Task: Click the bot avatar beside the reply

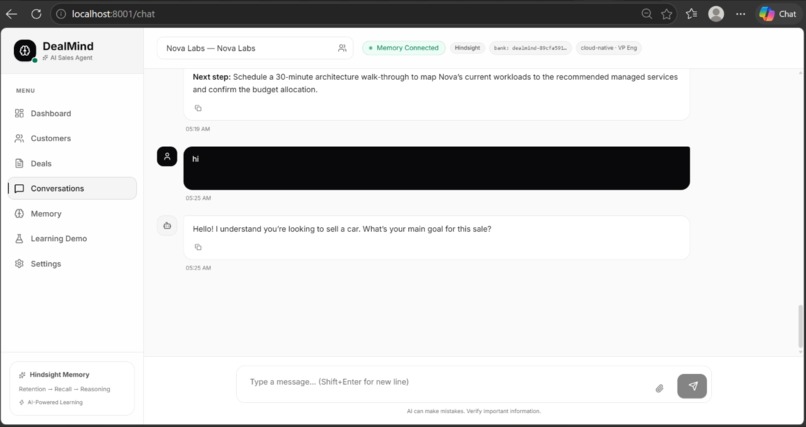Action: (167, 226)
